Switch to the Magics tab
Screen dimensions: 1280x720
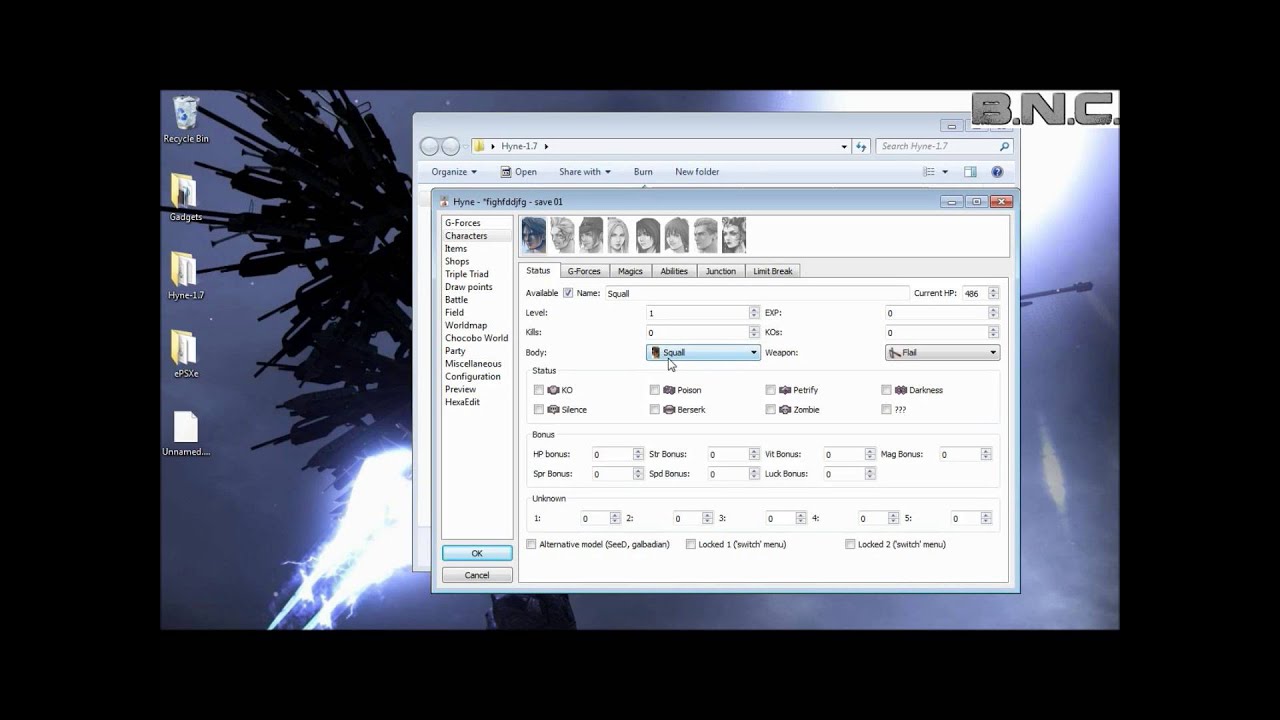pyautogui.click(x=630, y=271)
